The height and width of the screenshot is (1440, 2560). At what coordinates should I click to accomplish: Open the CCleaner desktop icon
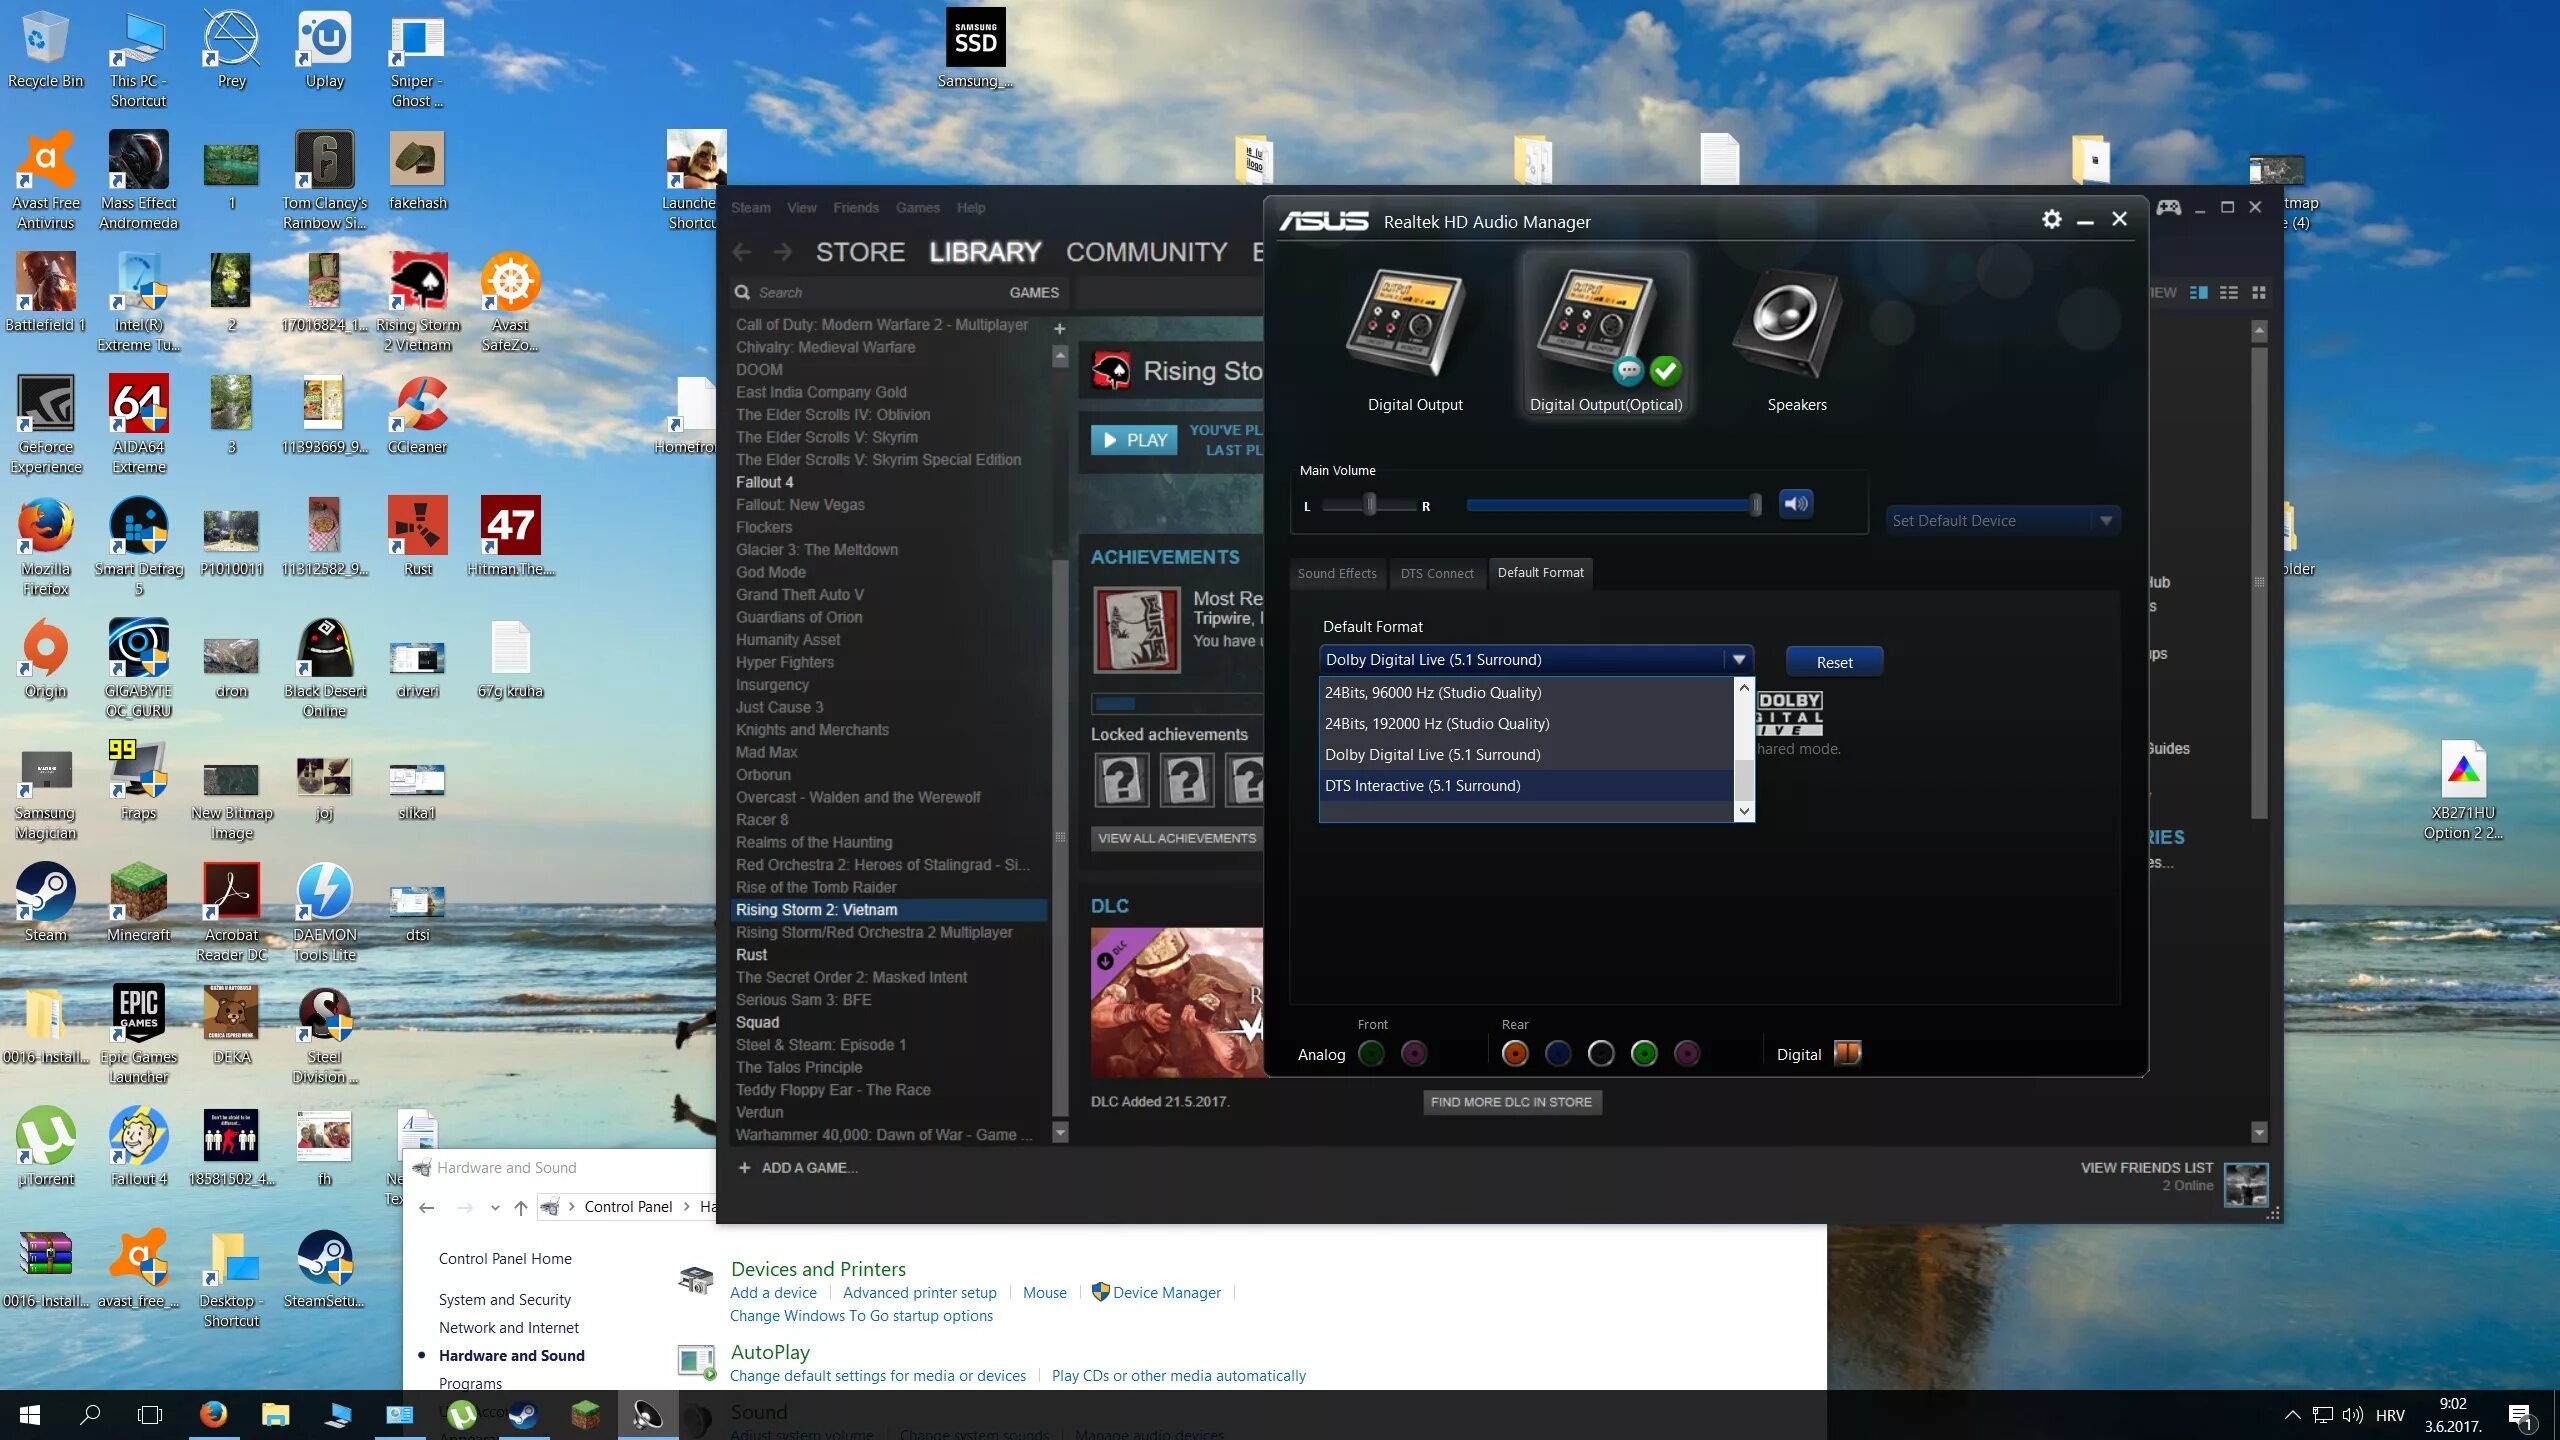tap(417, 415)
